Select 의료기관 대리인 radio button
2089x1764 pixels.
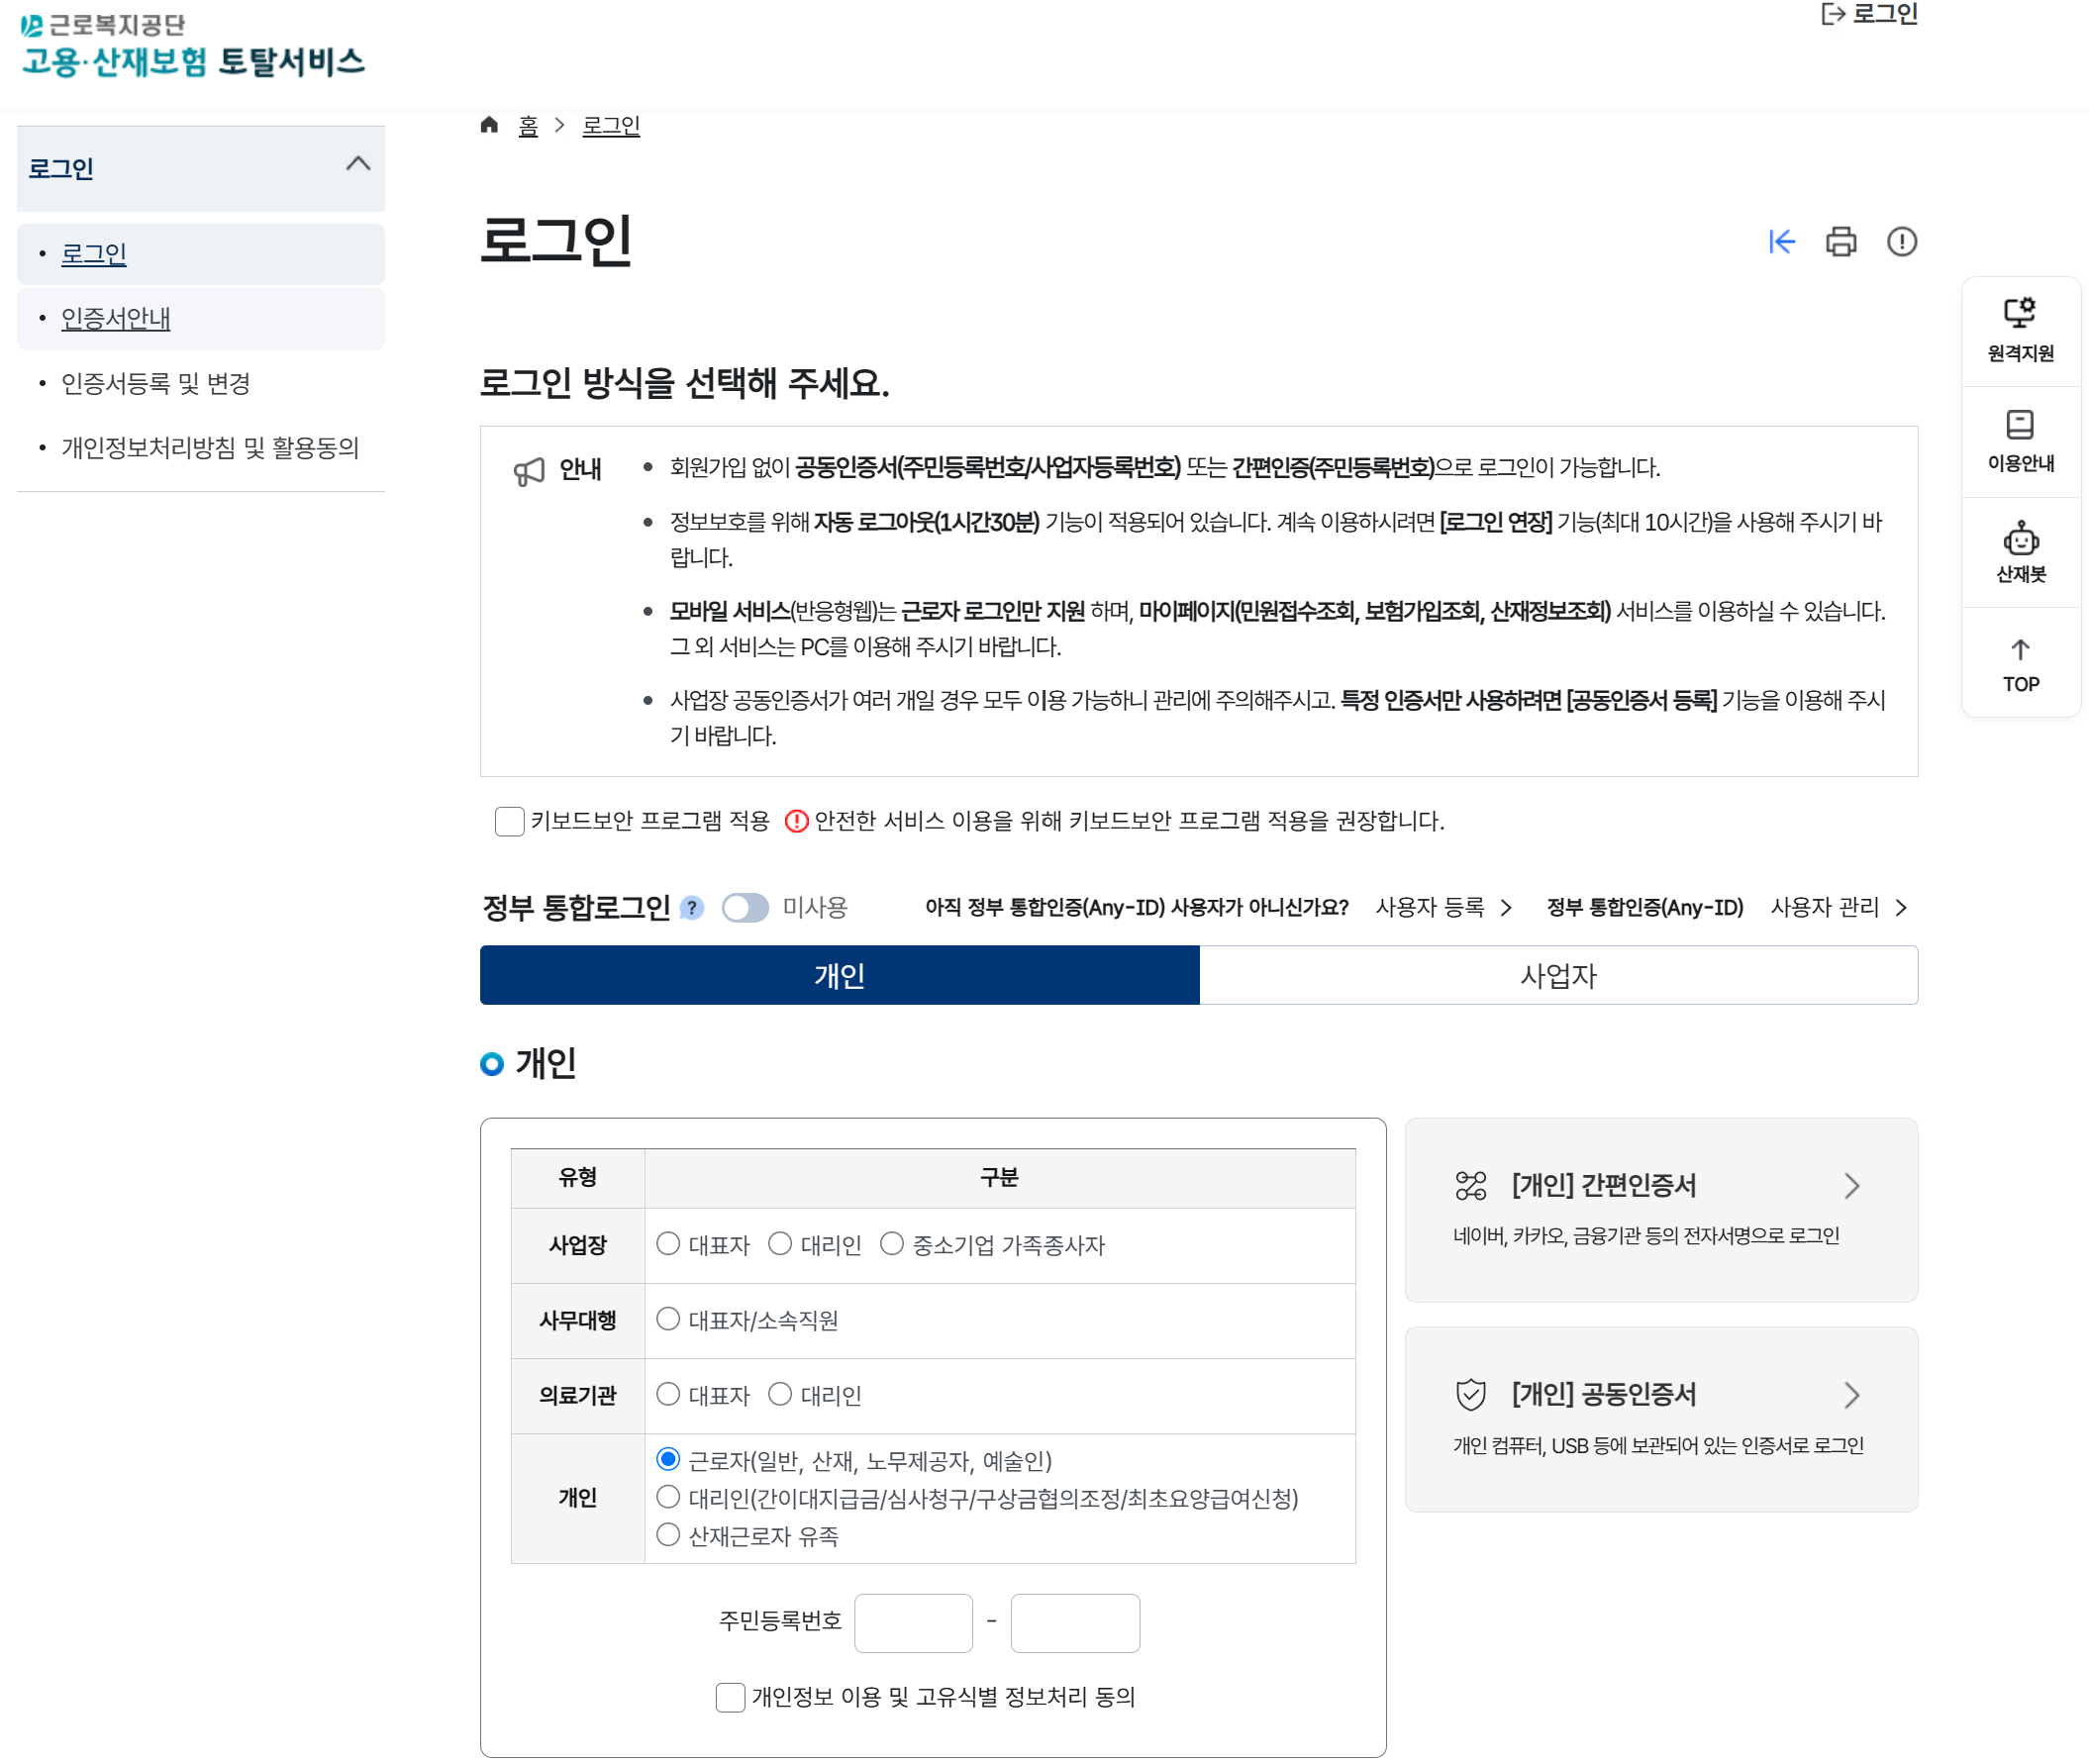(x=780, y=1395)
